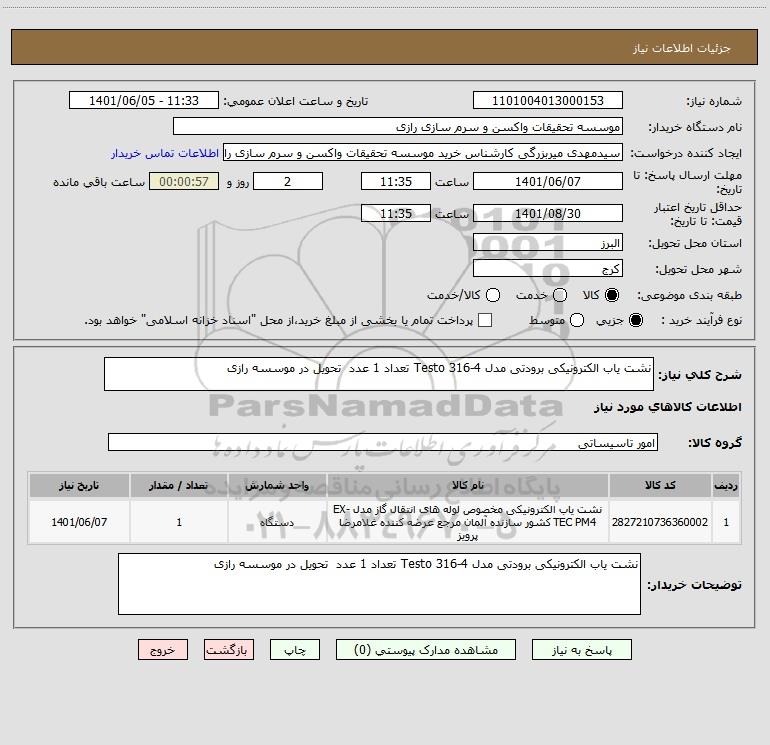Image resolution: width=770 pixels, height=745 pixels.
Task: Click the need number field 1101004013000153
Action: tap(548, 101)
